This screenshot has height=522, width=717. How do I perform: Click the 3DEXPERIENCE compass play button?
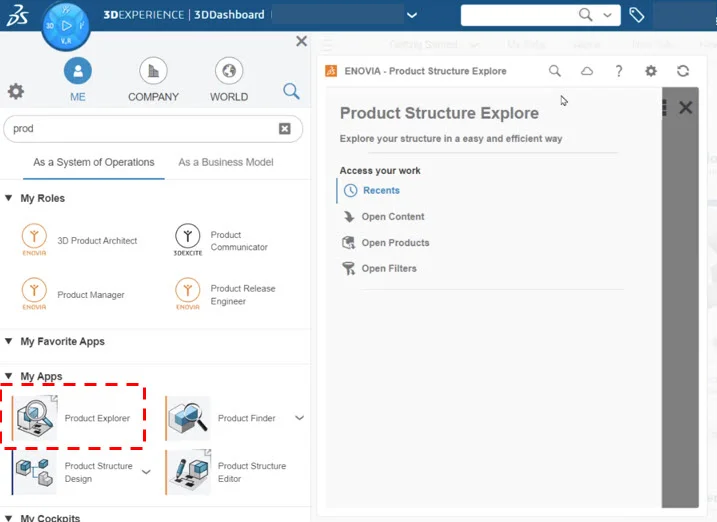pyautogui.click(x=66, y=25)
